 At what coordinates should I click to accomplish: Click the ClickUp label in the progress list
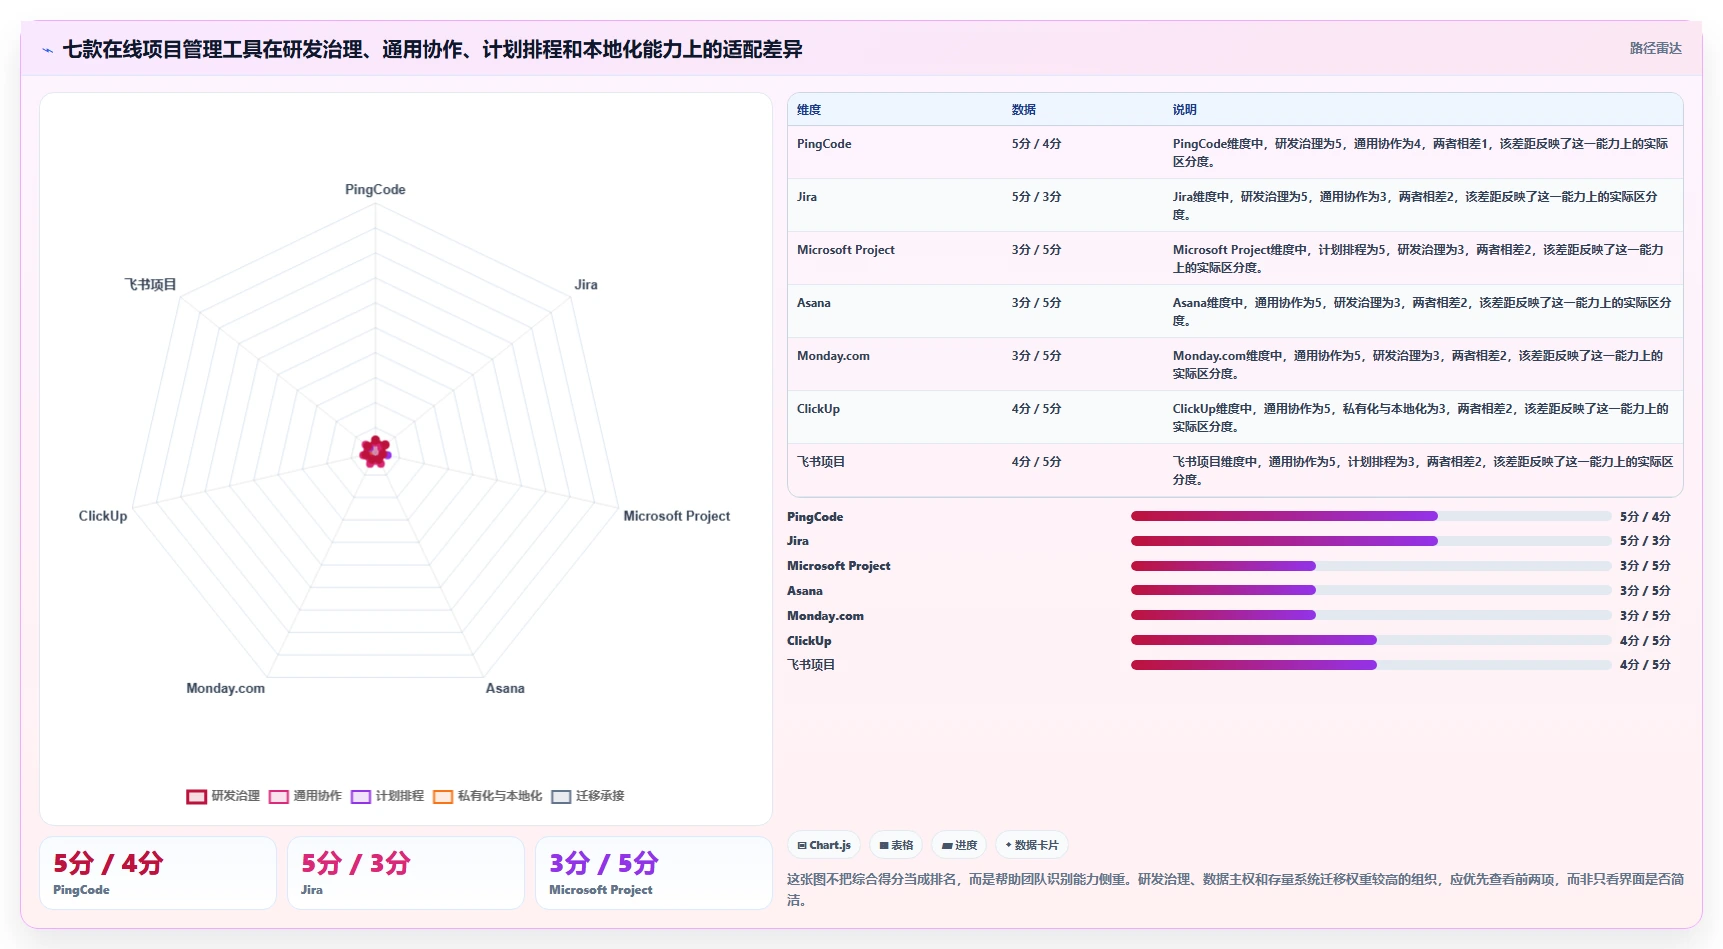809,641
